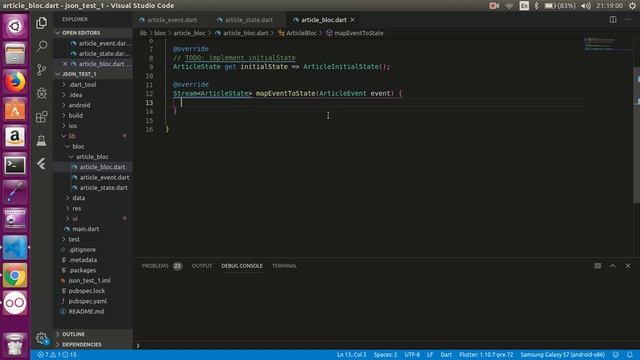Screen dimensions: 640x360
Task: Open the Ubuntu dash search
Action: (15, 26)
